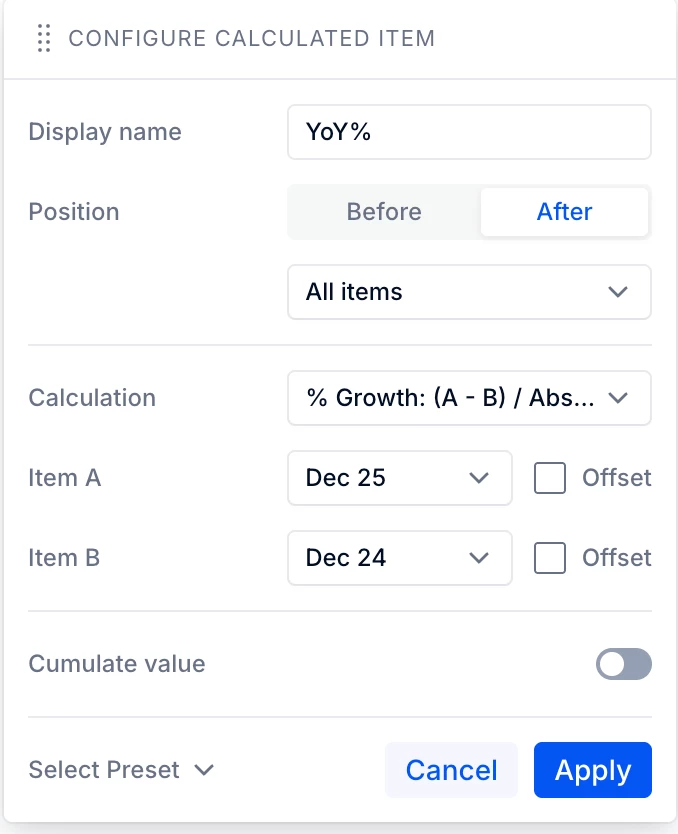
Task: Click the drag handle dots icon
Action: (x=44, y=38)
